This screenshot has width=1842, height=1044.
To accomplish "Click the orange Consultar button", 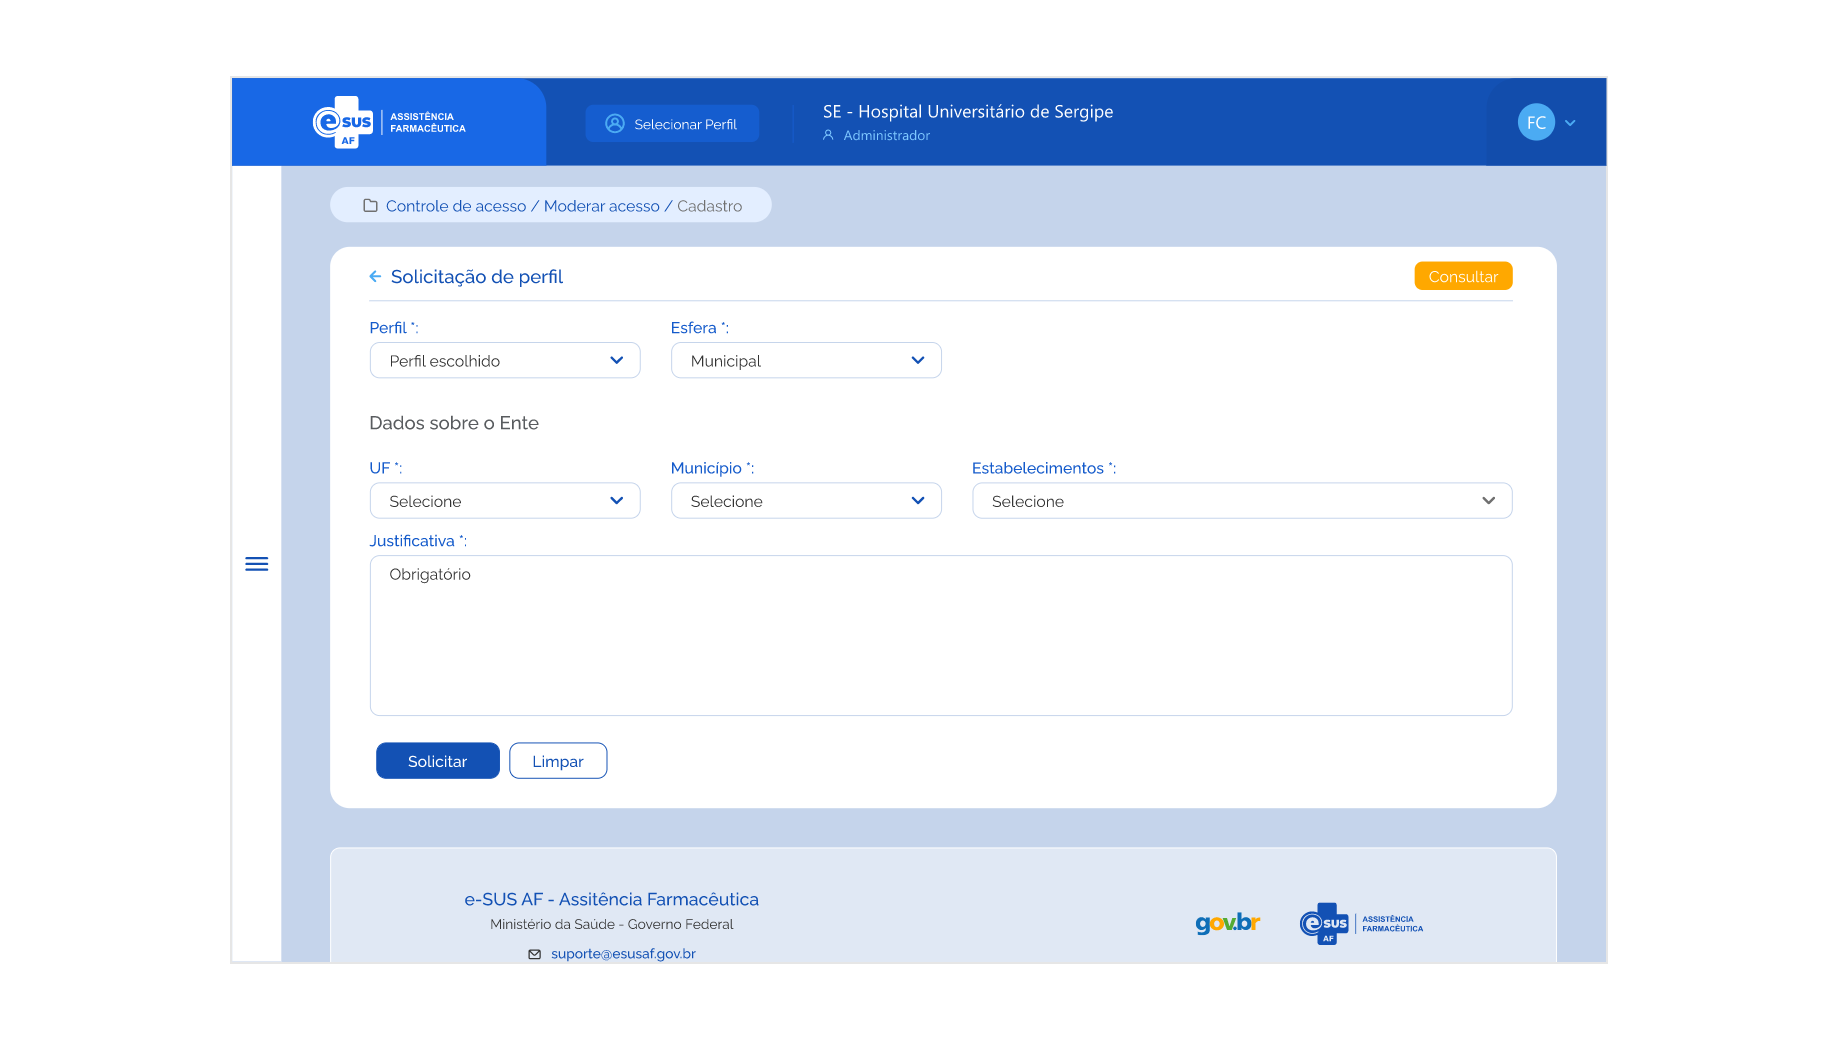I will pos(1462,277).
